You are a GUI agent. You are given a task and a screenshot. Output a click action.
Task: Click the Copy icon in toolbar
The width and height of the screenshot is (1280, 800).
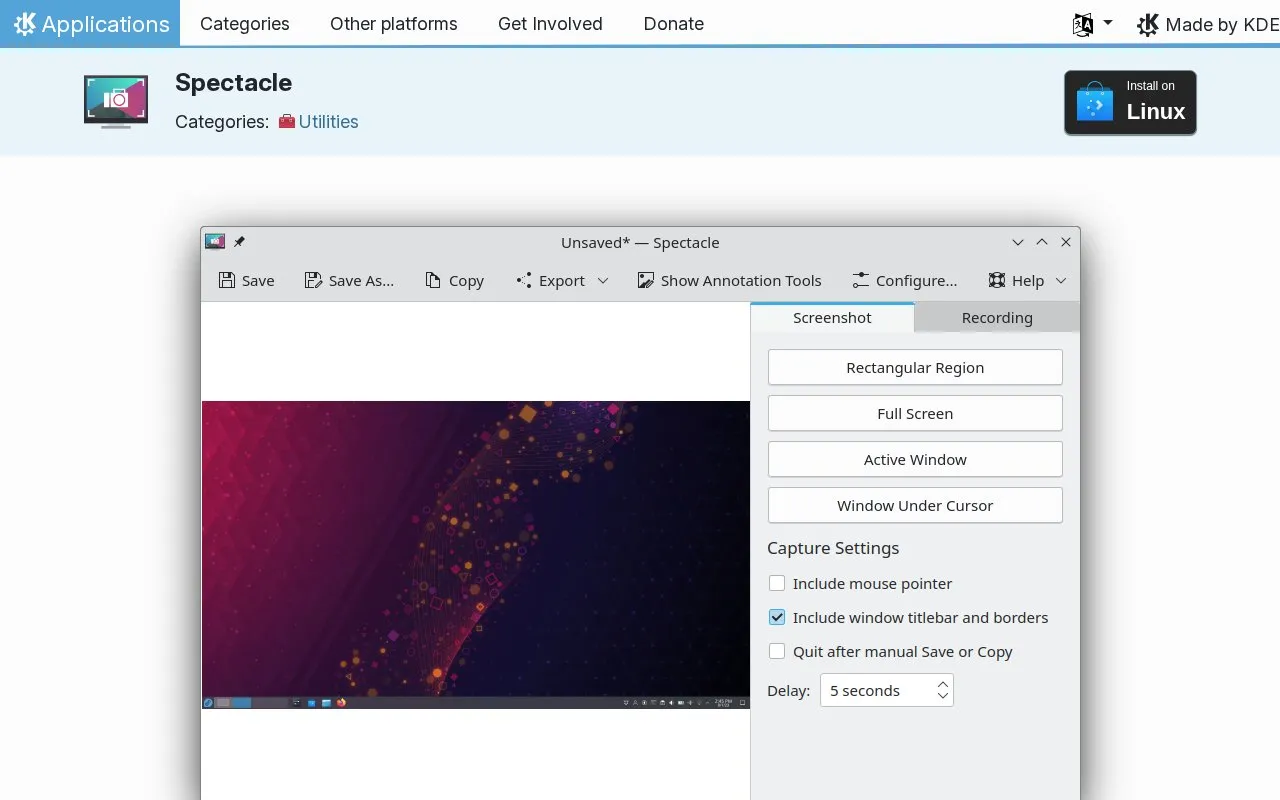[x=433, y=281]
